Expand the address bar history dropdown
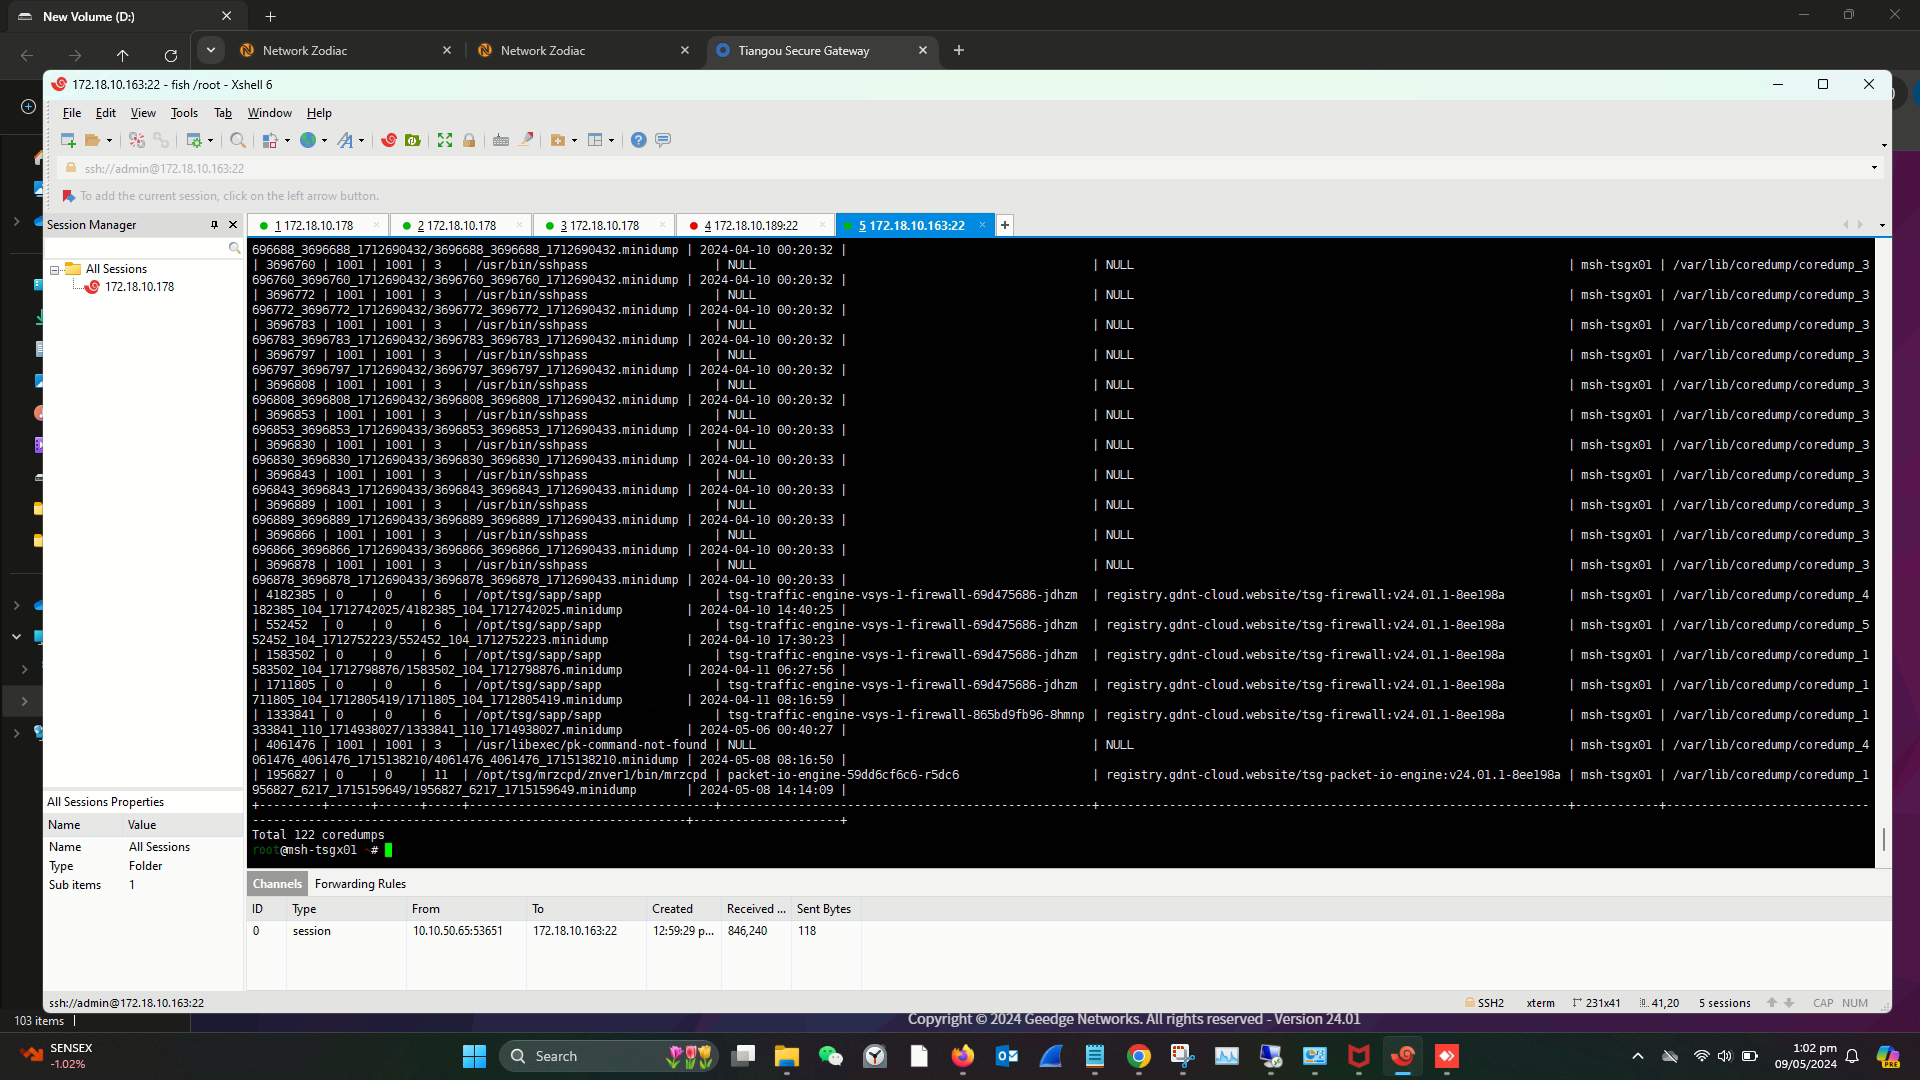Screen dimensions: 1920x1080 [x=1874, y=168]
